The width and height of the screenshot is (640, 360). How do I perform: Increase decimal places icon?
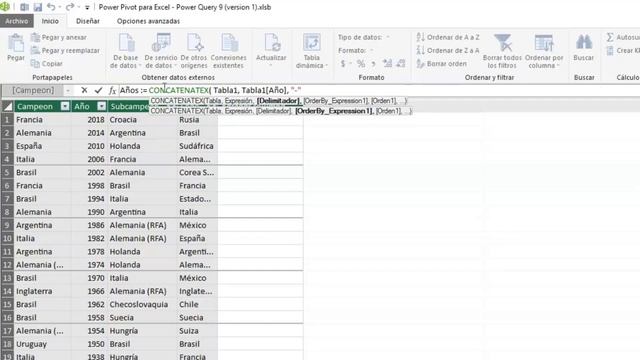(x=387, y=64)
